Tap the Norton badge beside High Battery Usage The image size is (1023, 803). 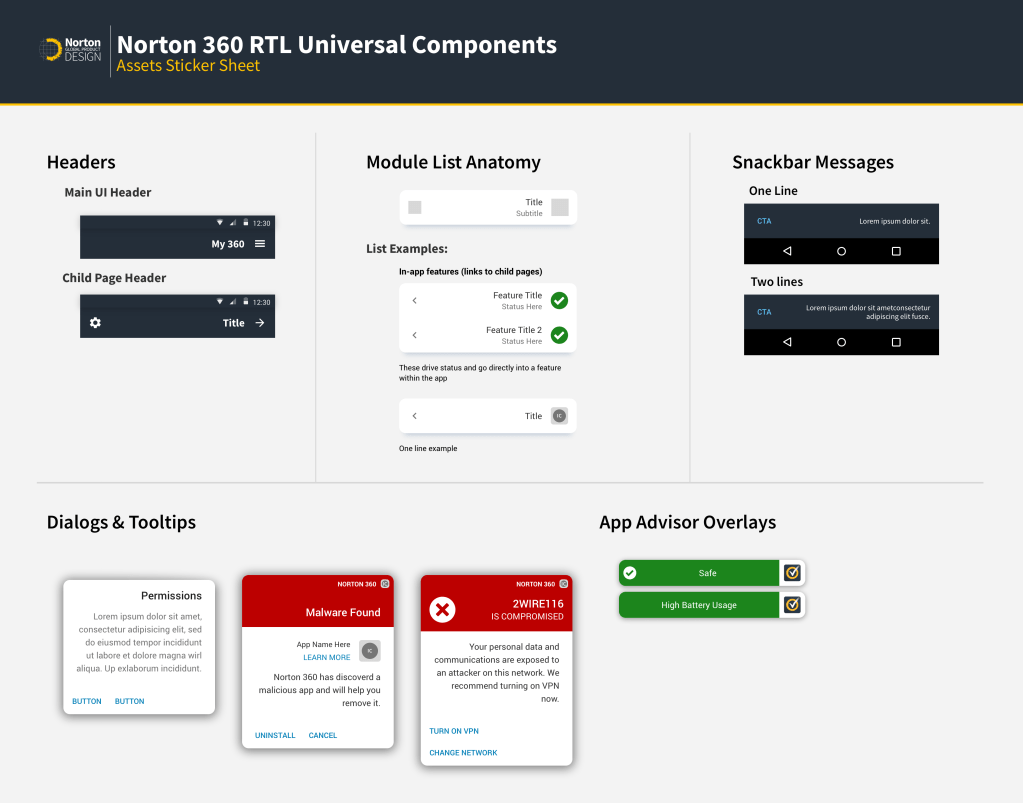[792, 605]
